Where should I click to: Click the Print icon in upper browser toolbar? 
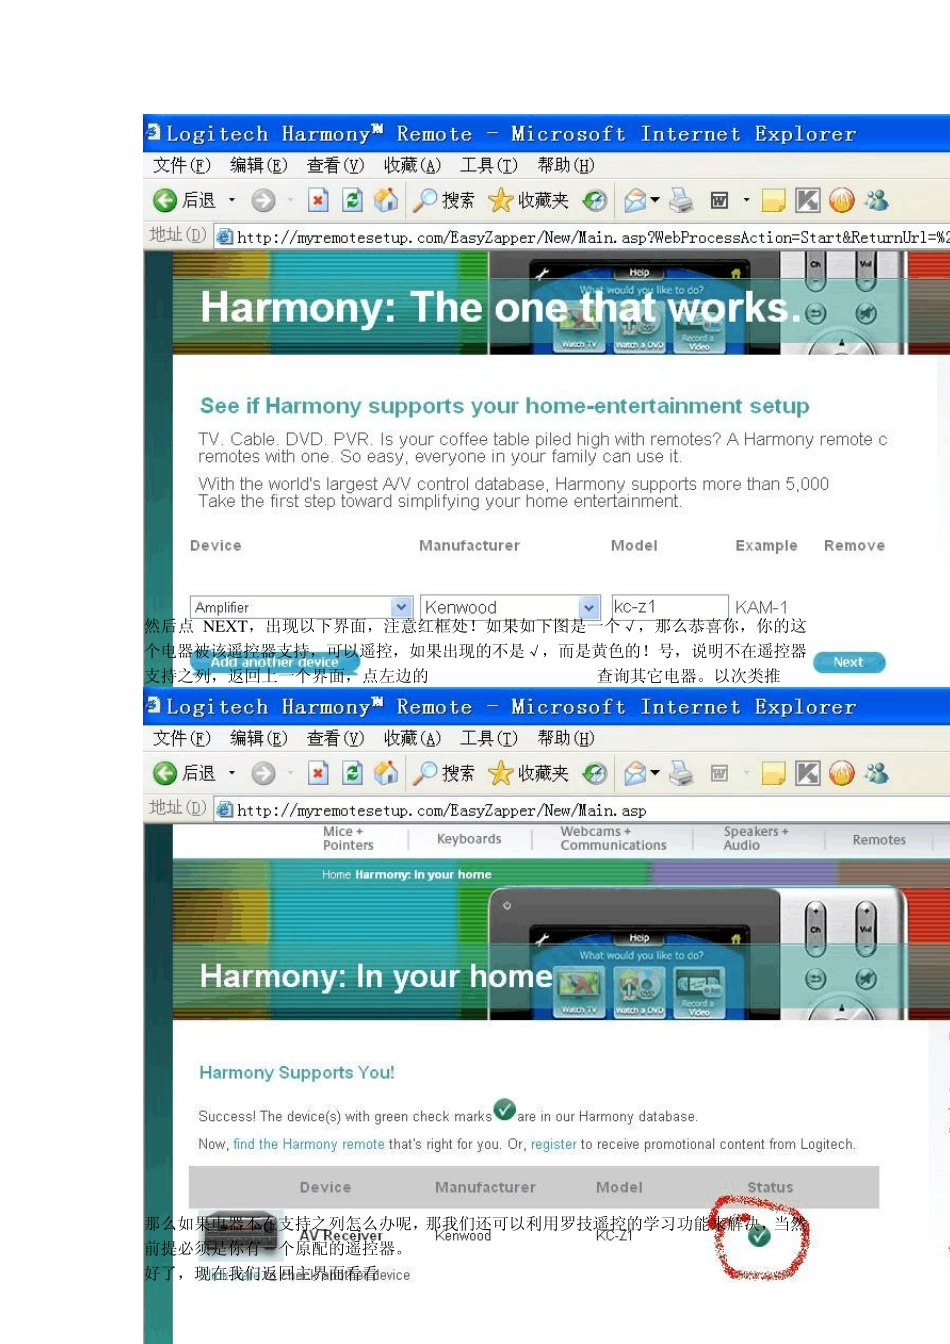(681, 200)
